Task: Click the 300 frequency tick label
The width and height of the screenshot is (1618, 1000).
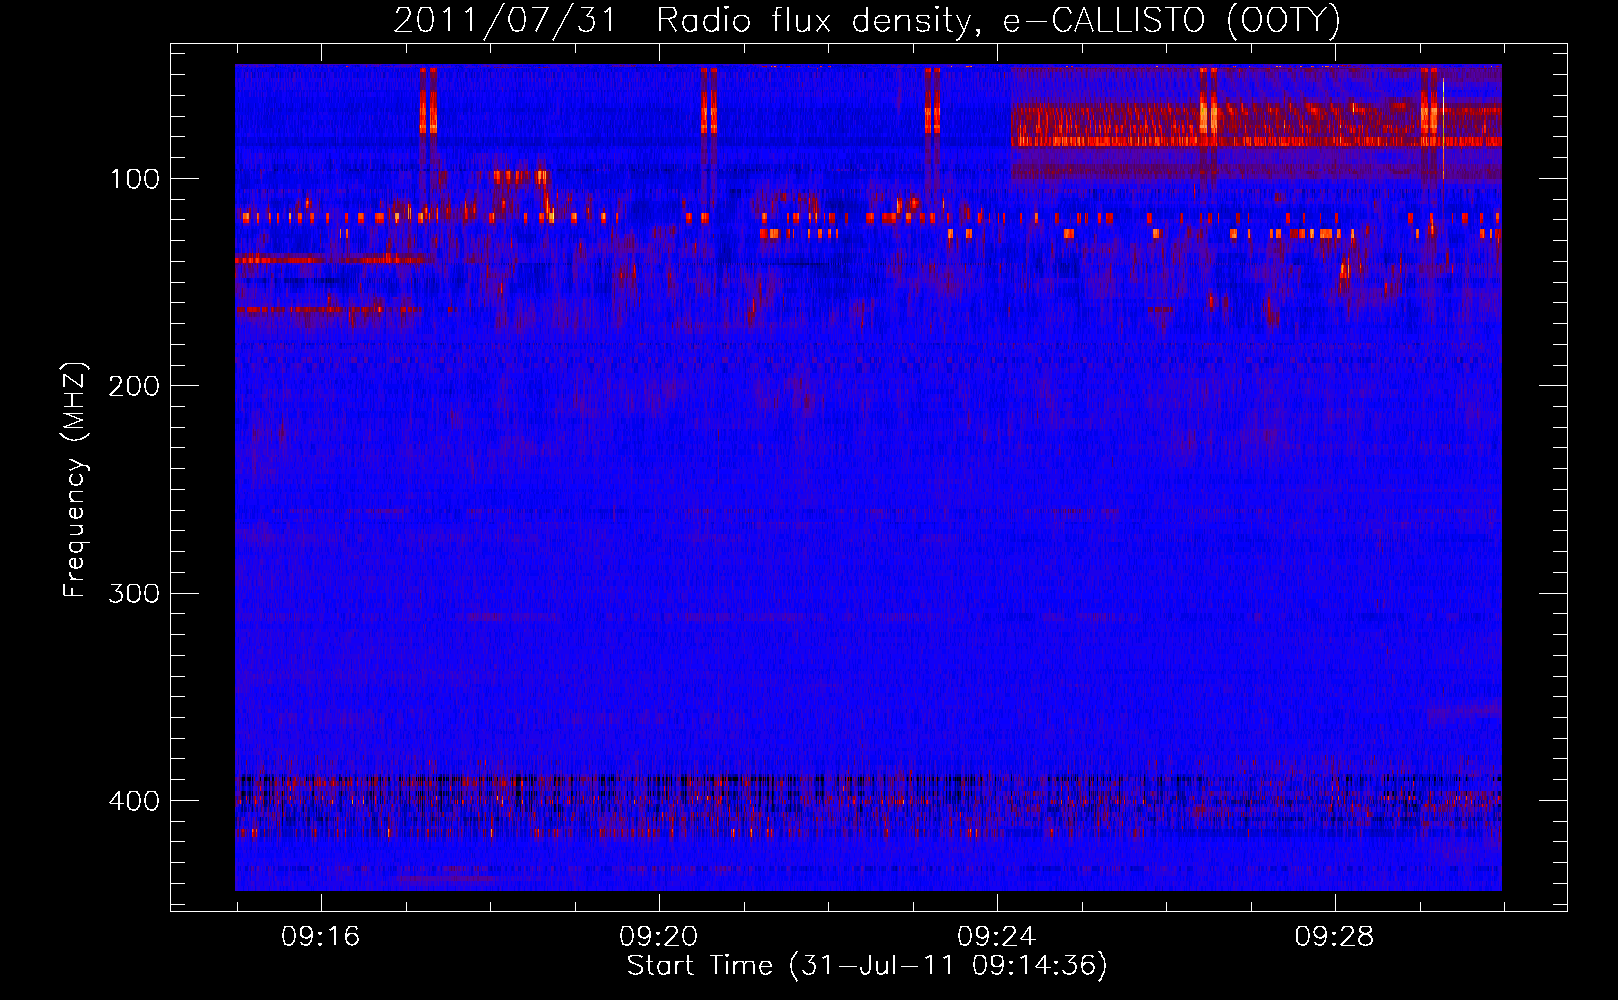Action: [135, 594]
